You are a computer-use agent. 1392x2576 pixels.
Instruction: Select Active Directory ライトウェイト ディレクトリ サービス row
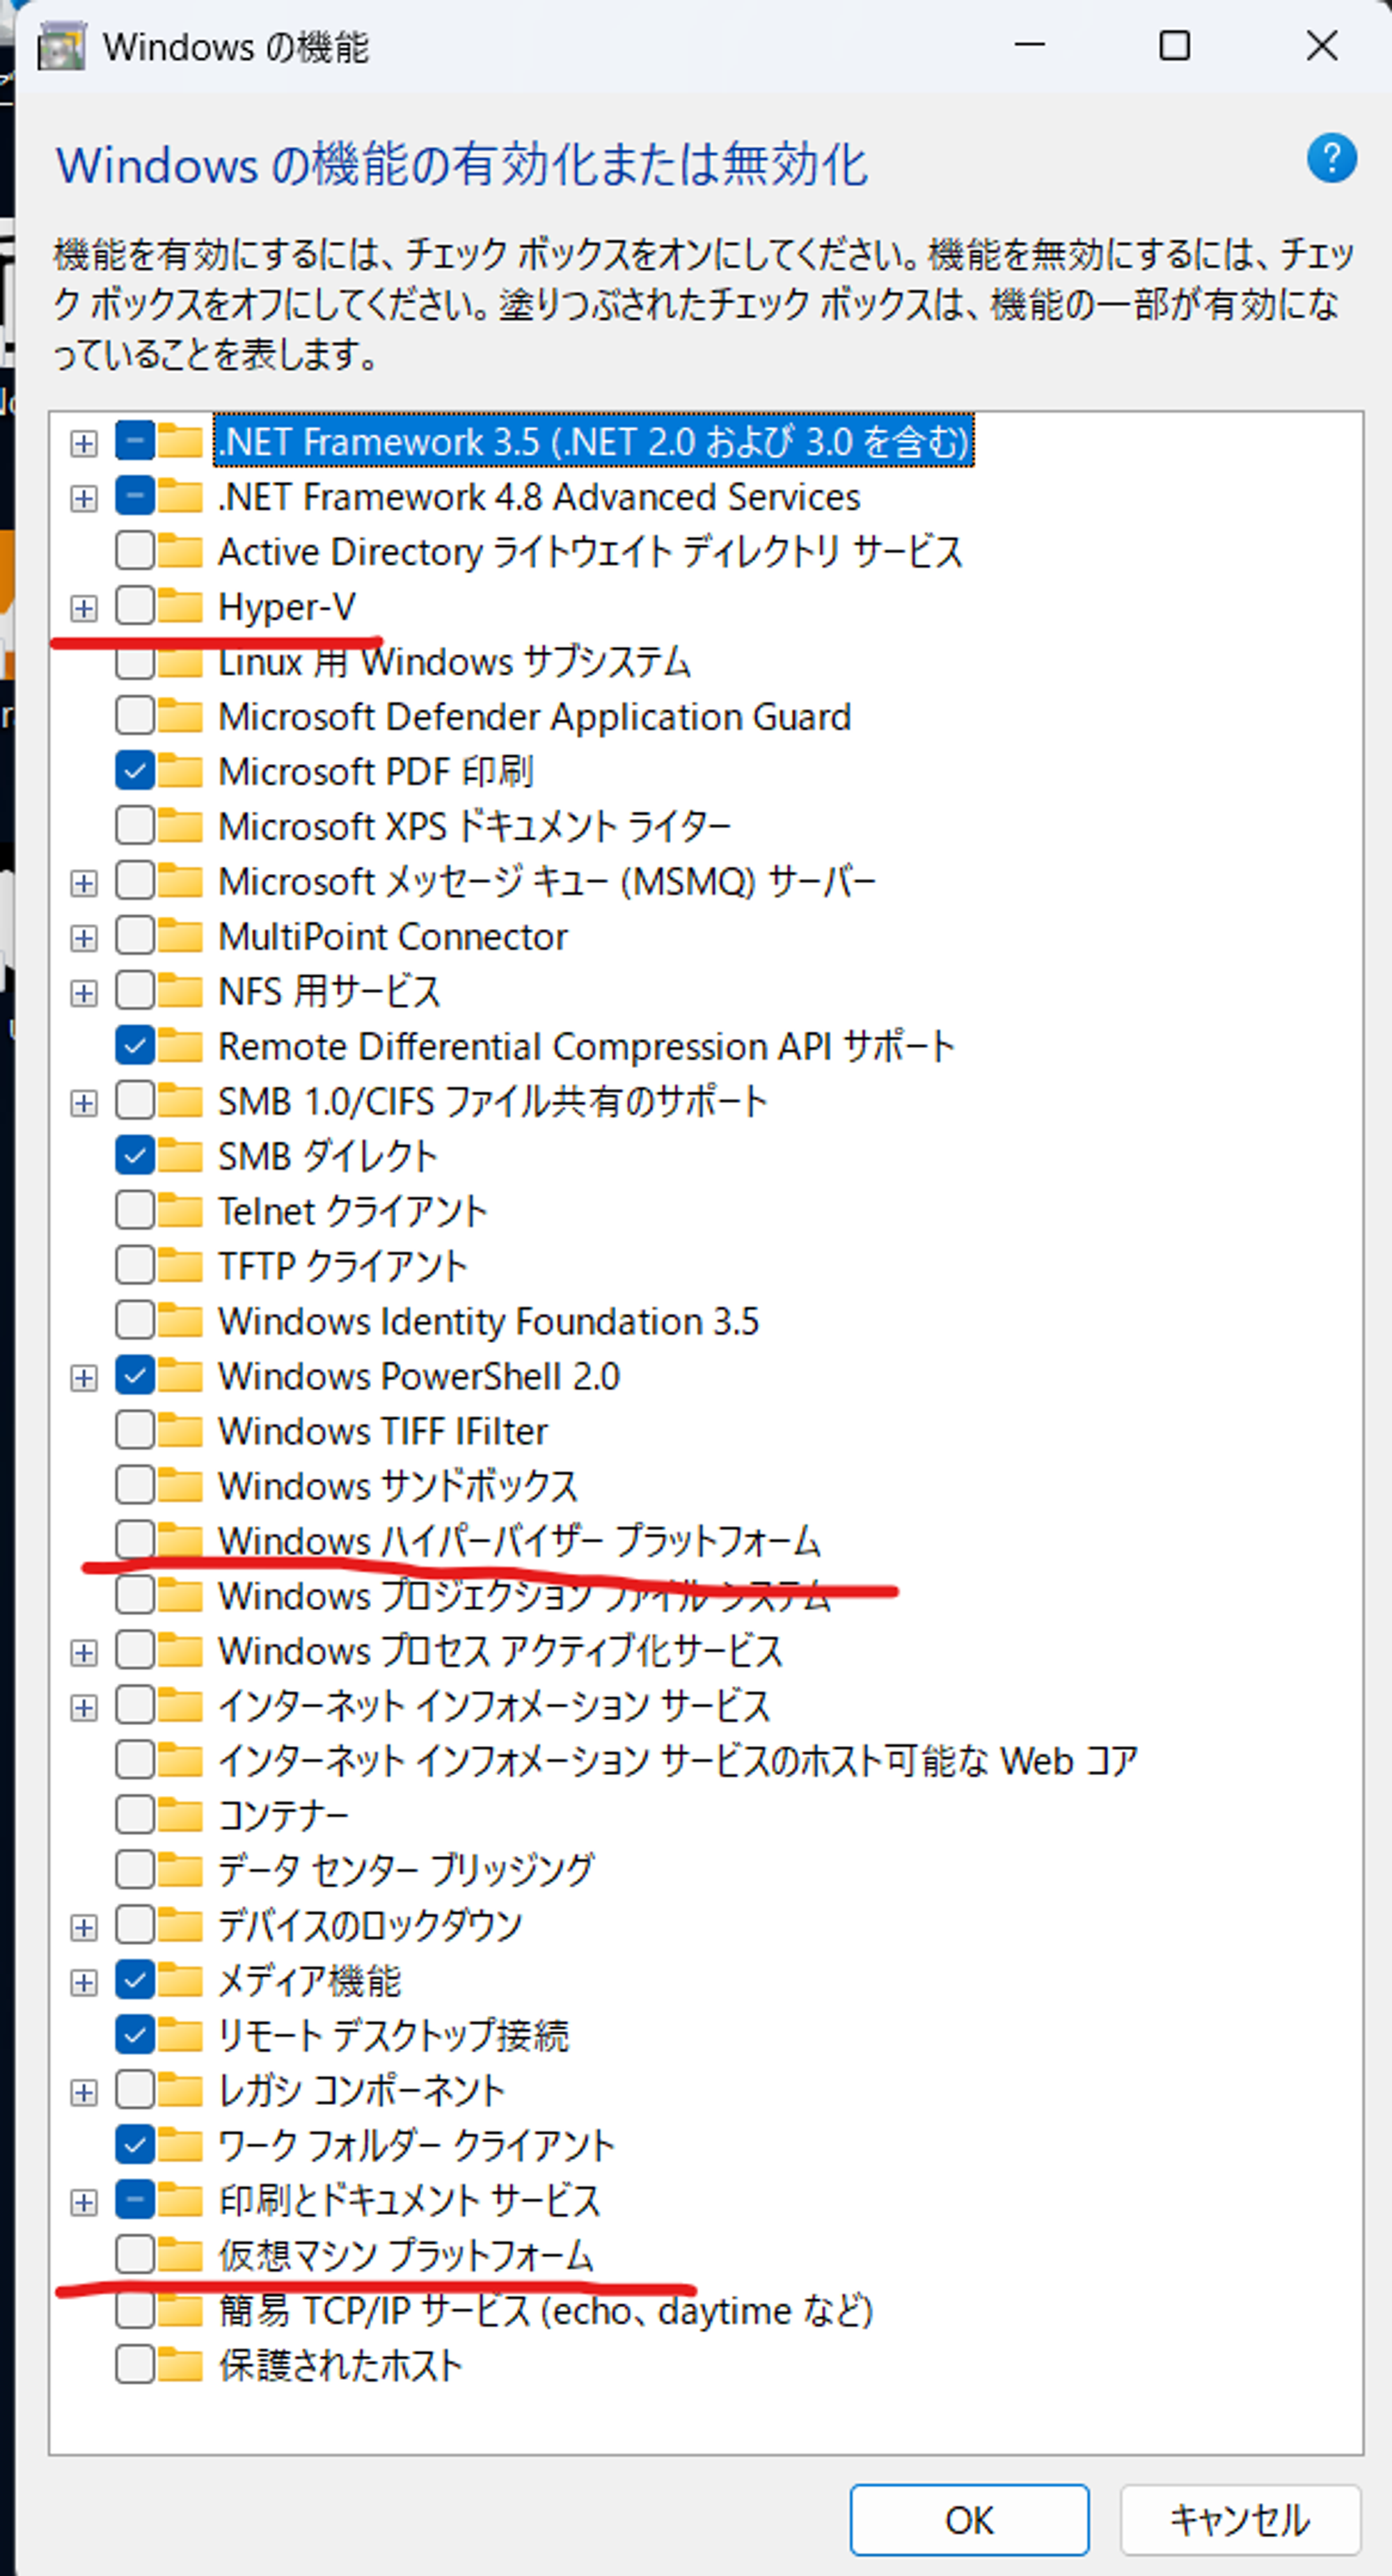coord(590,551)
